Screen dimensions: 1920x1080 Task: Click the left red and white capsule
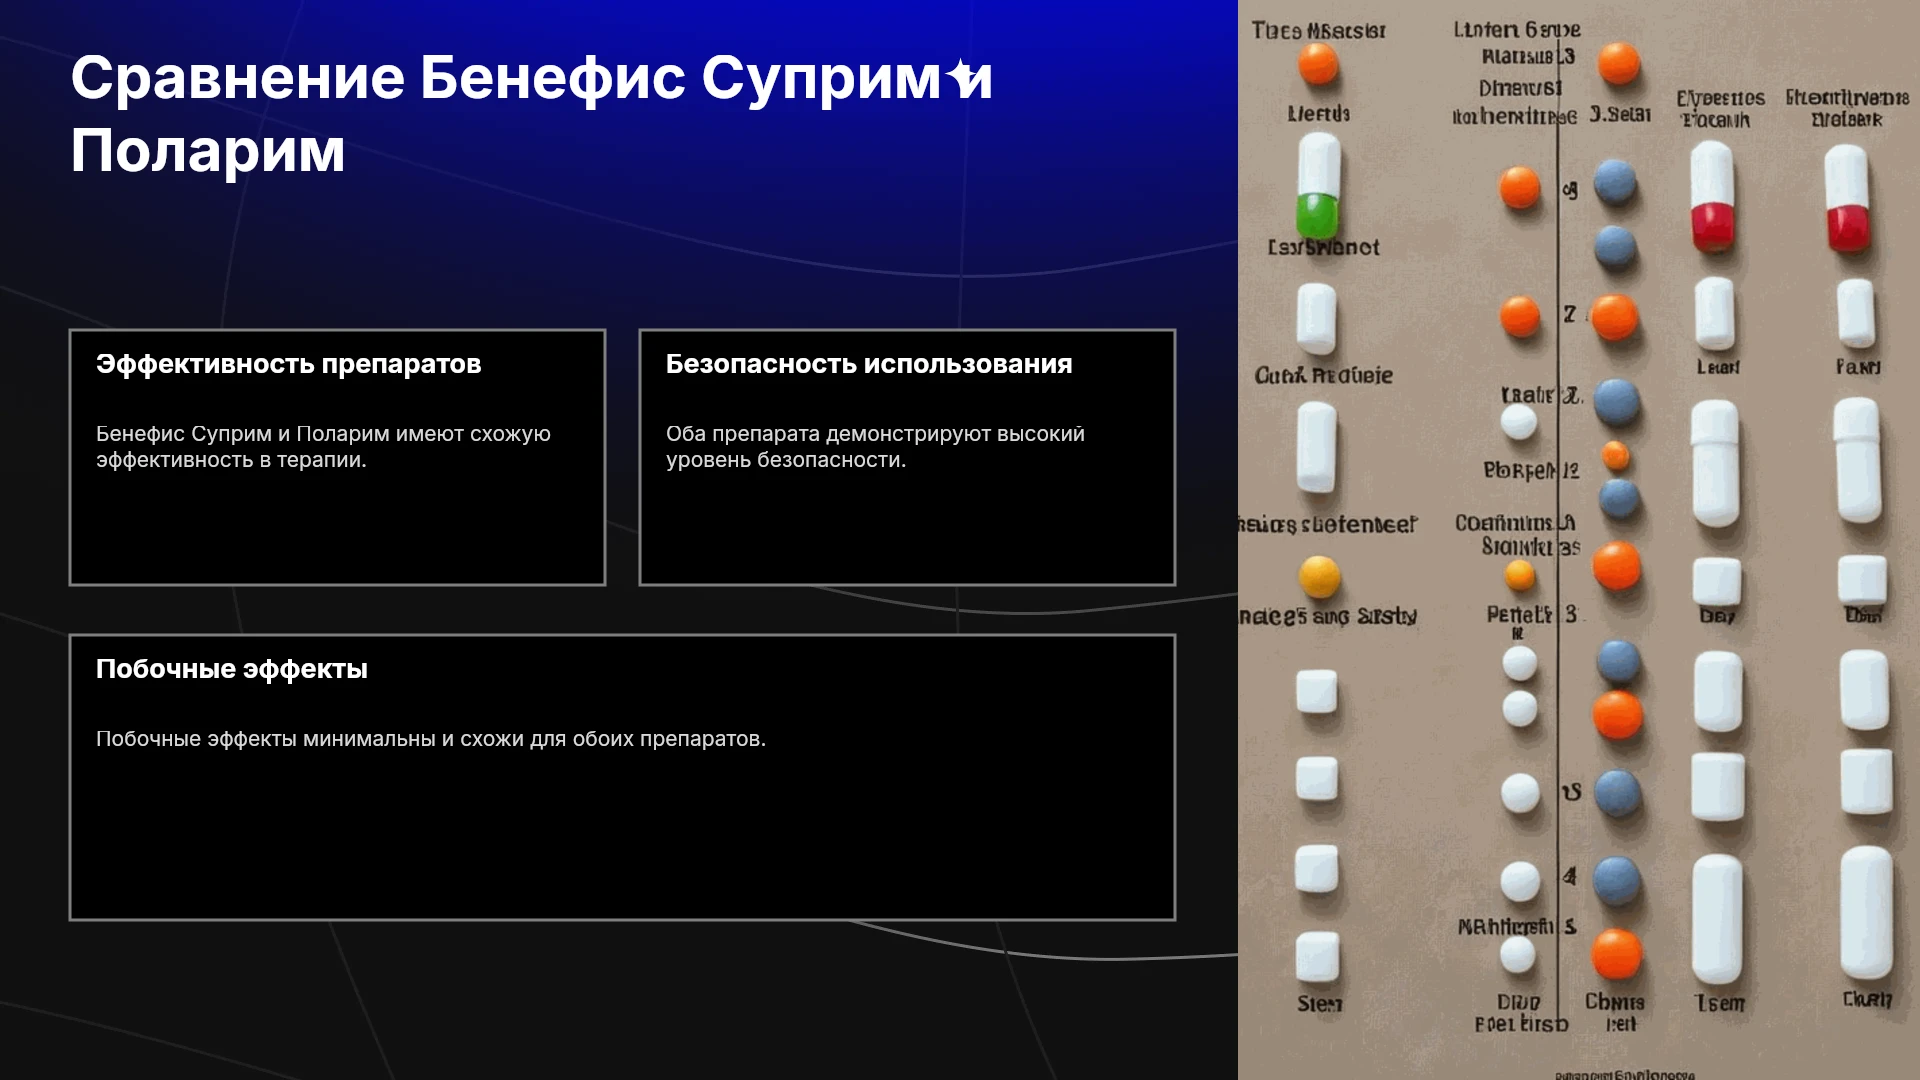pyautogui.click(x=1712, y=196)
